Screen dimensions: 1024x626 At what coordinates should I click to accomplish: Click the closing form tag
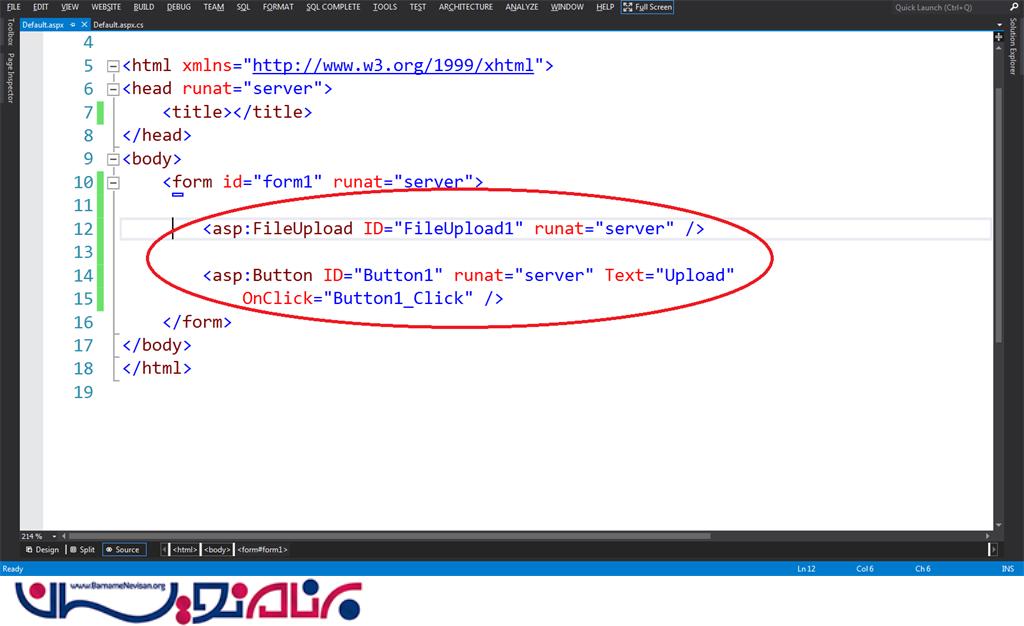point(197,322)
